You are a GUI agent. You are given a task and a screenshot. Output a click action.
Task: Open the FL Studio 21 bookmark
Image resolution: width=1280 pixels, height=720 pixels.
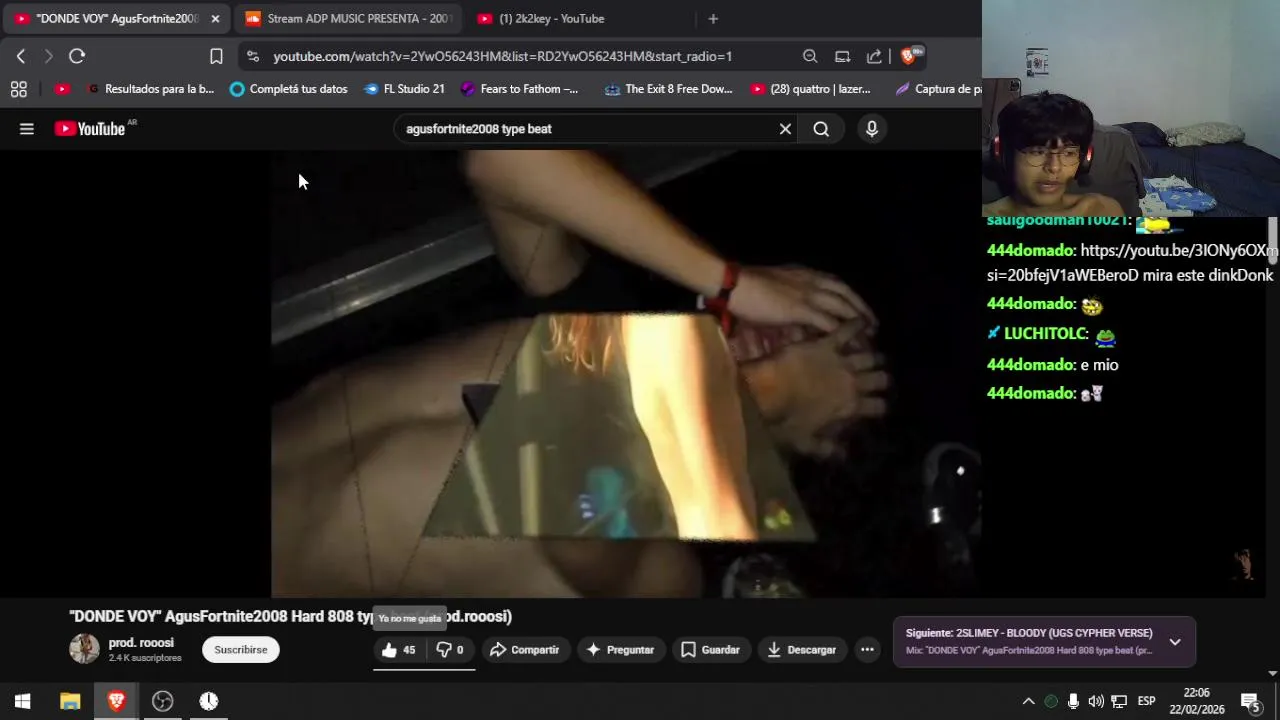tap(404, 89)
